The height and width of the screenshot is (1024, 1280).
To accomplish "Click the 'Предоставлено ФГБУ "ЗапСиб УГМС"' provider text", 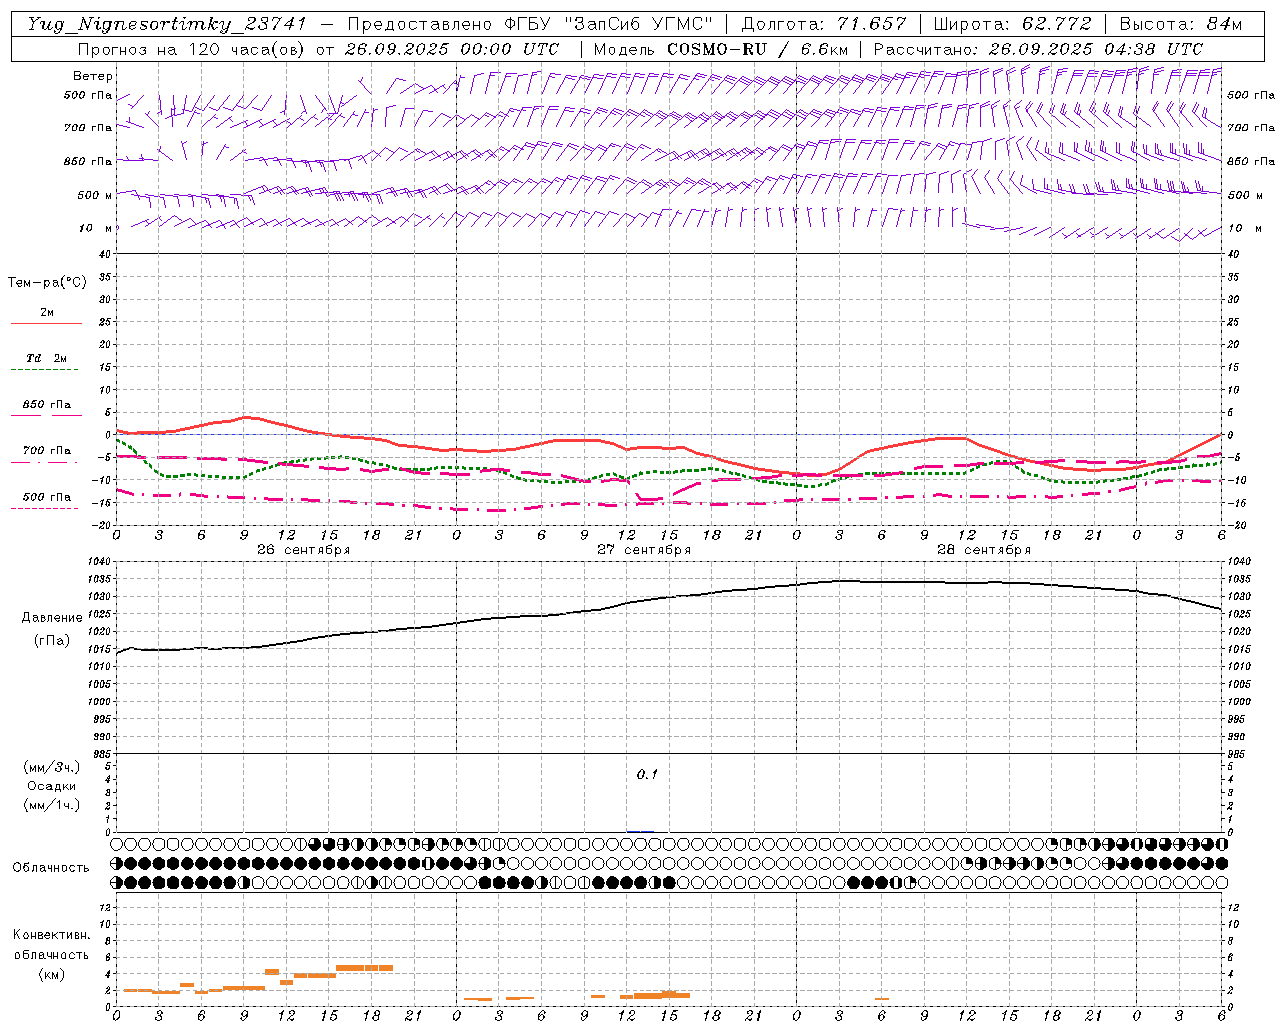I will point(530,24).
